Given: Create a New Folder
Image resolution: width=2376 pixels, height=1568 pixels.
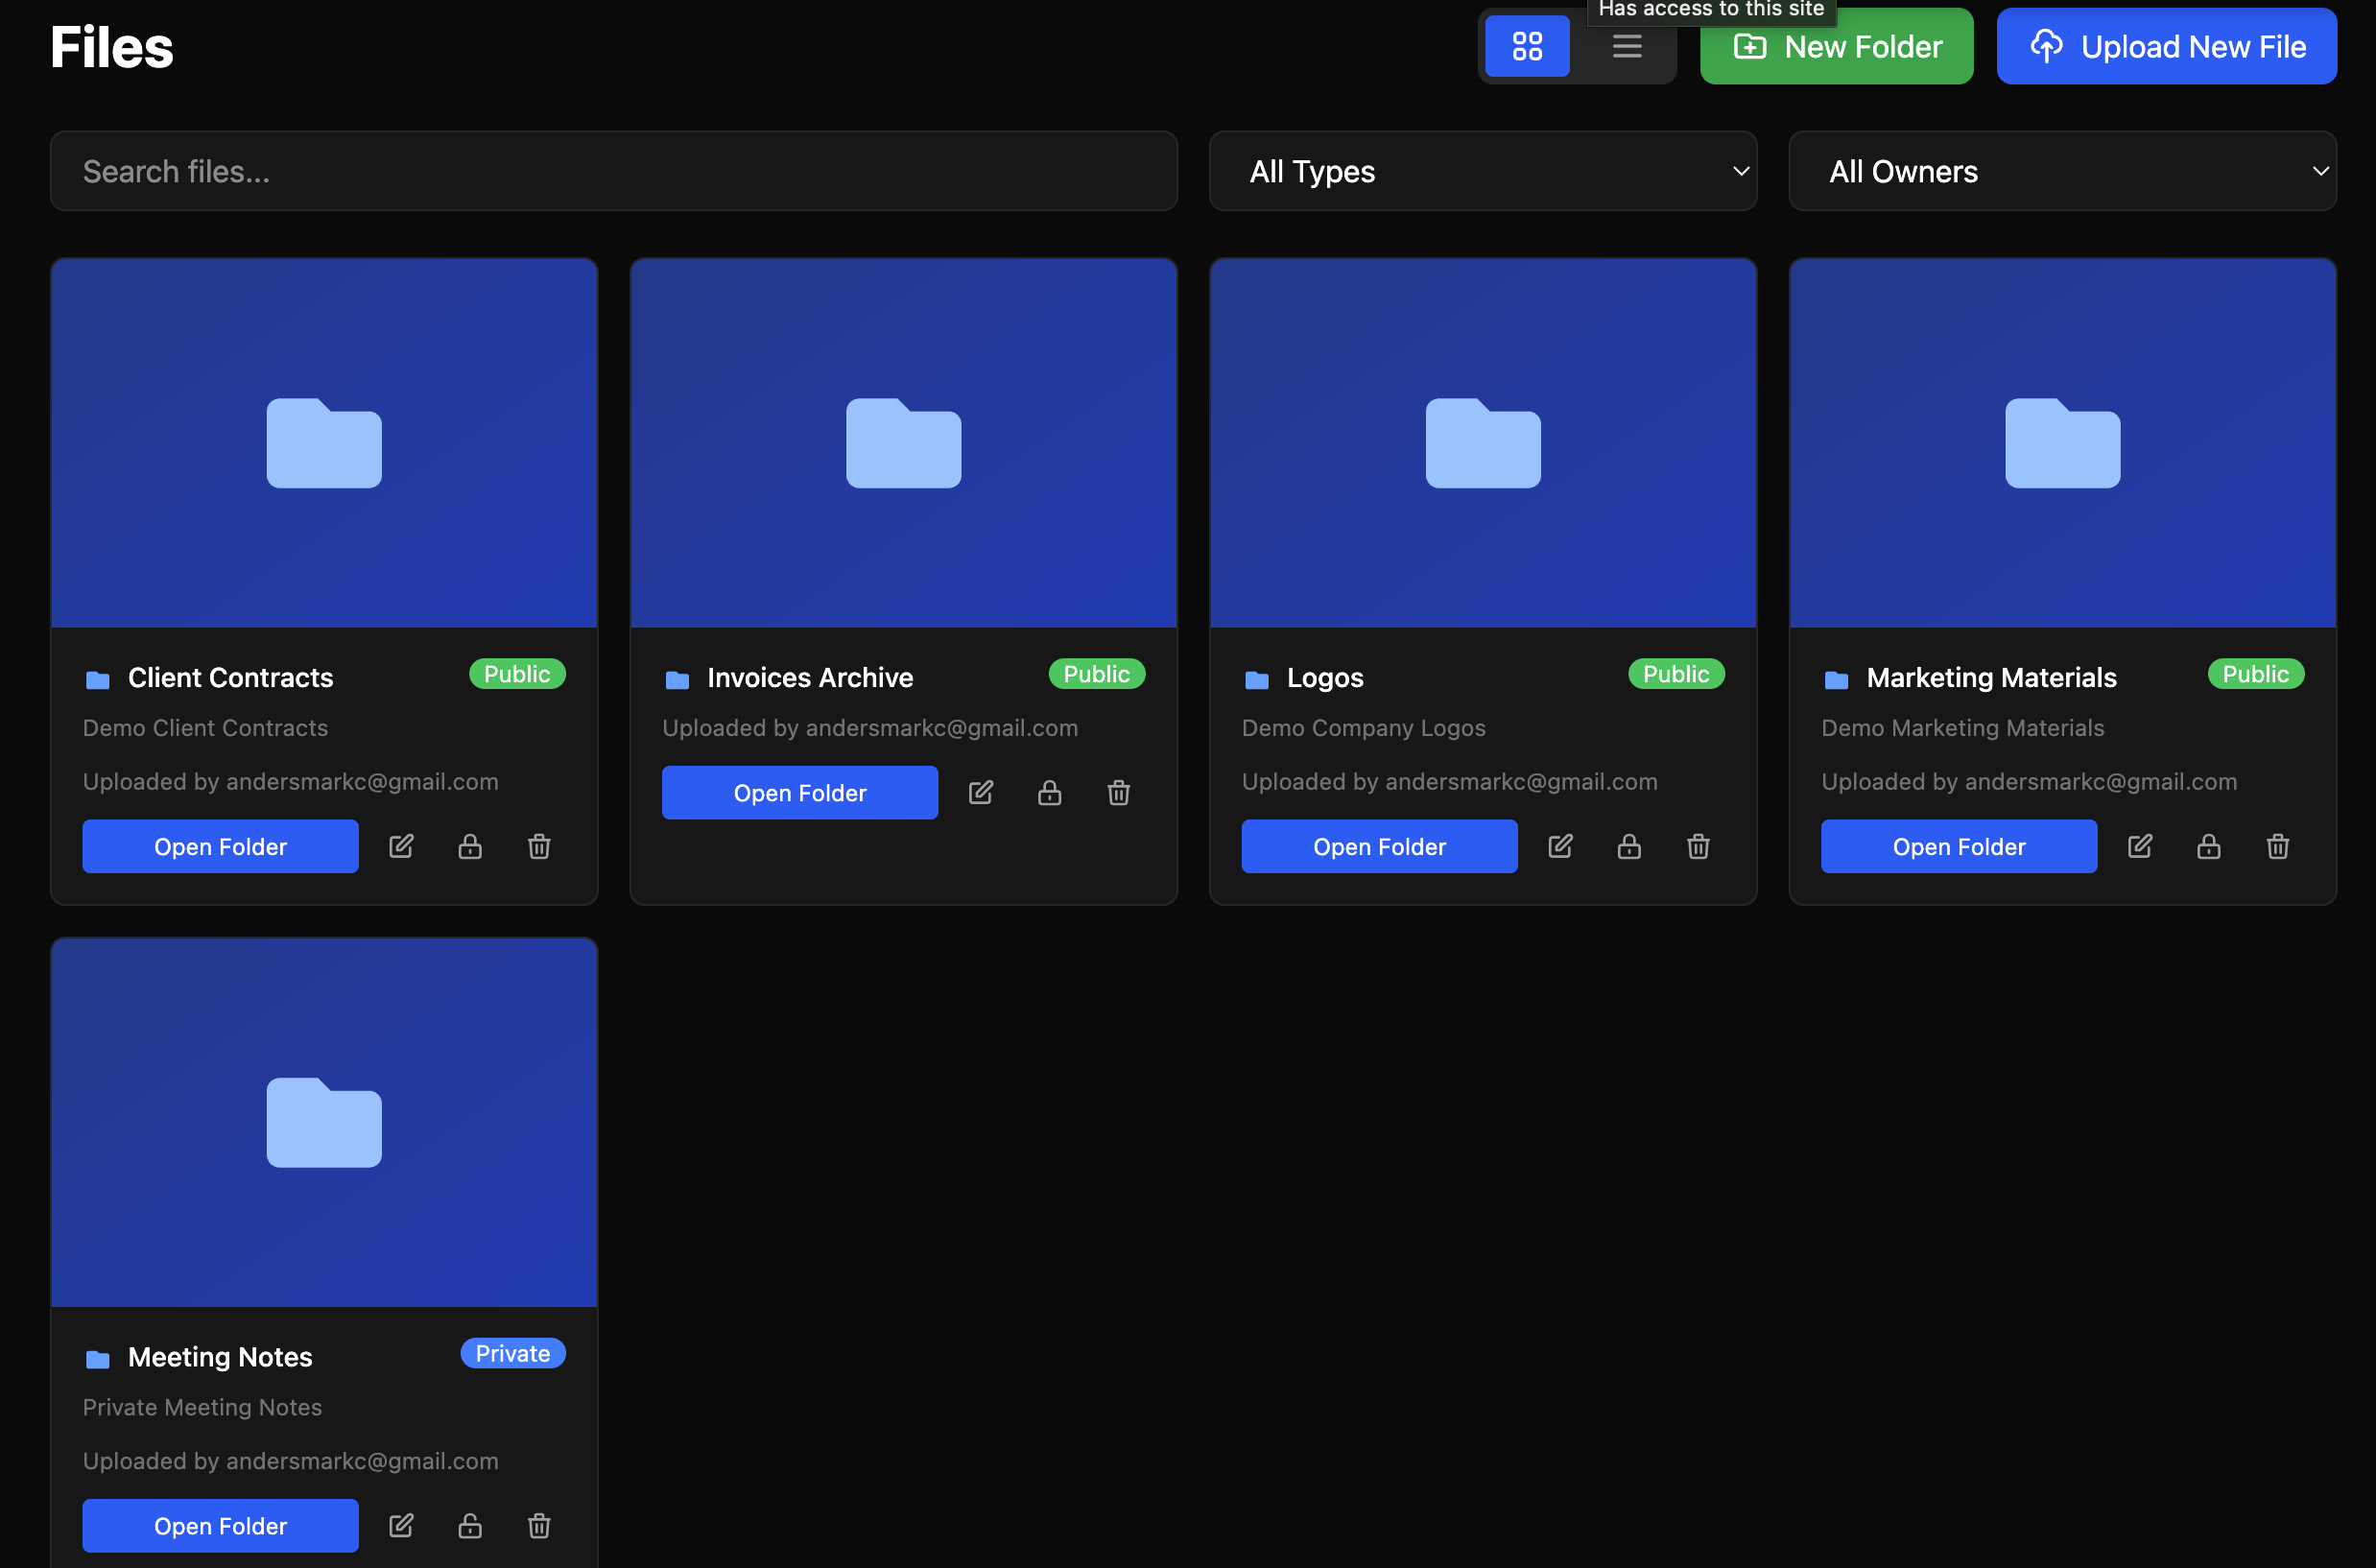Looking at the screenshot, I should tap(1836, 46).
